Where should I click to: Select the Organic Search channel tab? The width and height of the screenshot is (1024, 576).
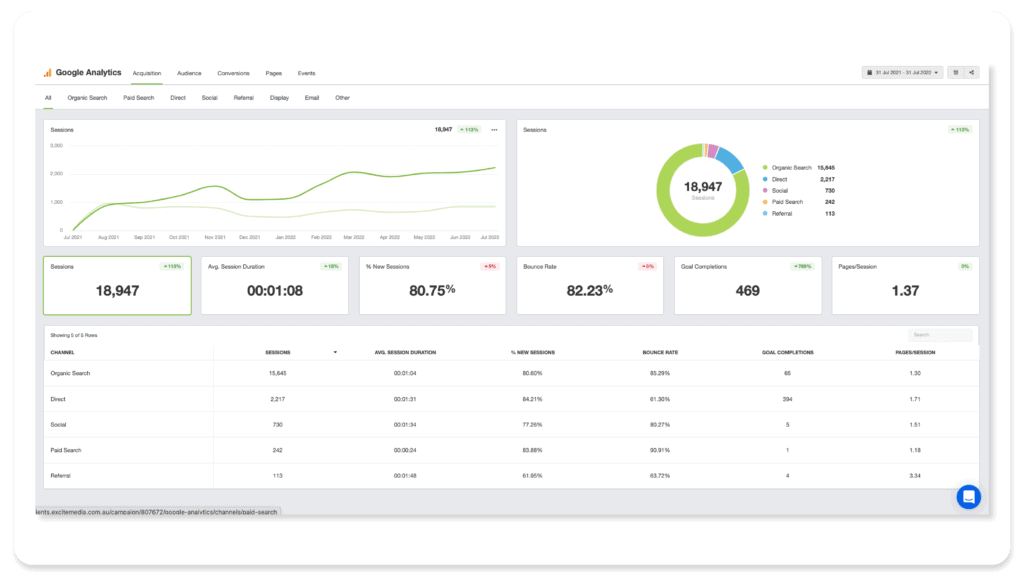87,98
